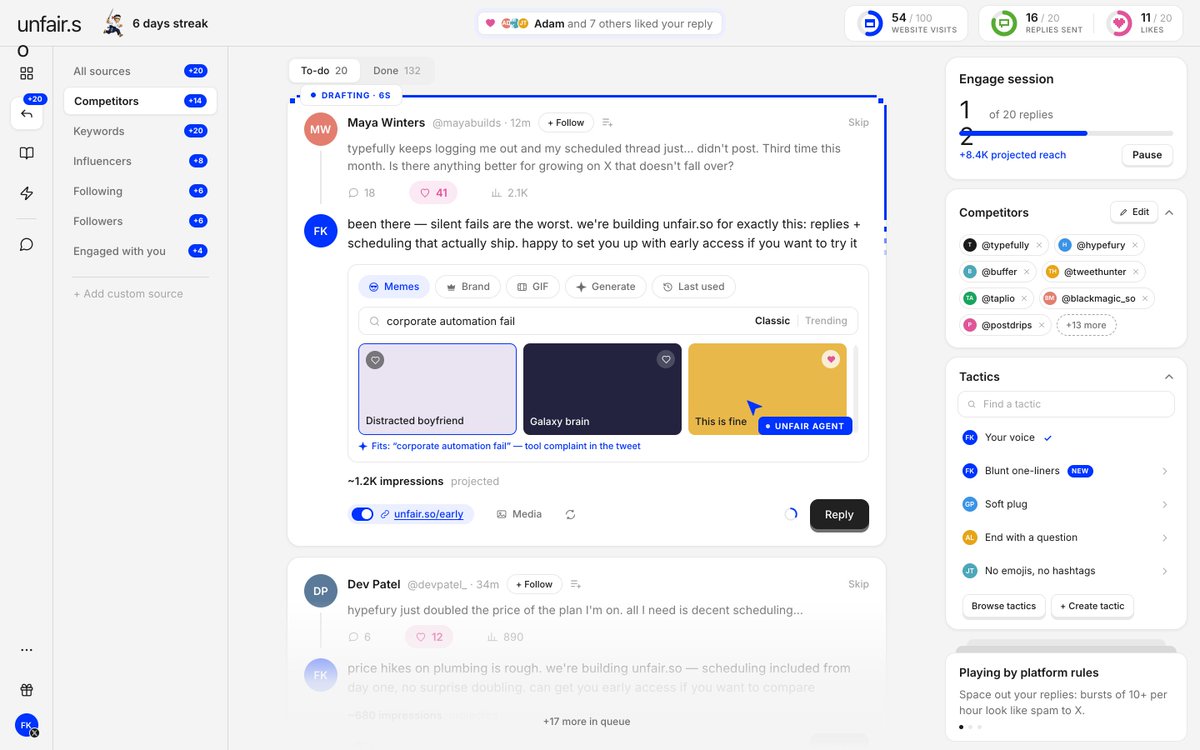Open the book library icon in left rail
Screen dimensions: 1200x750
(x=27, y=153)
